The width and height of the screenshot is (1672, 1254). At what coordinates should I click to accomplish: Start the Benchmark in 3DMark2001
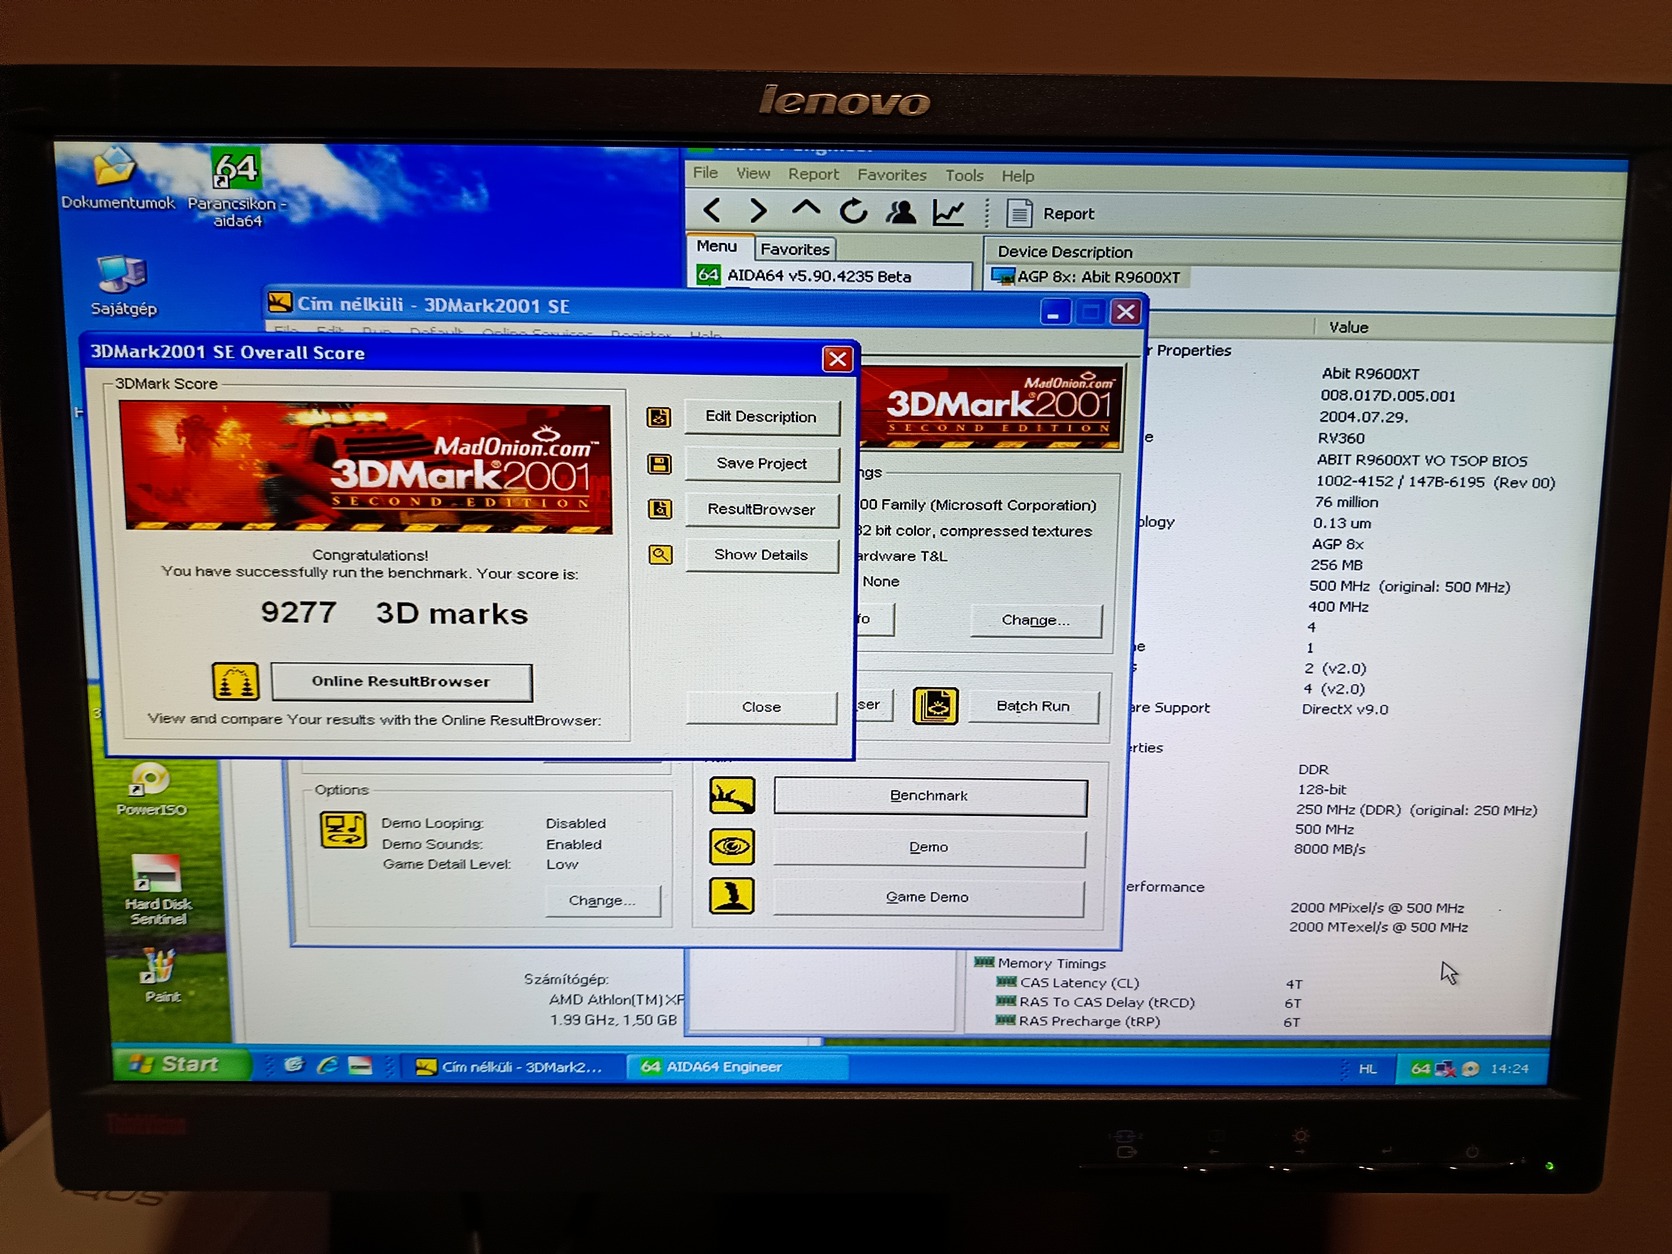tap(929, 796)
